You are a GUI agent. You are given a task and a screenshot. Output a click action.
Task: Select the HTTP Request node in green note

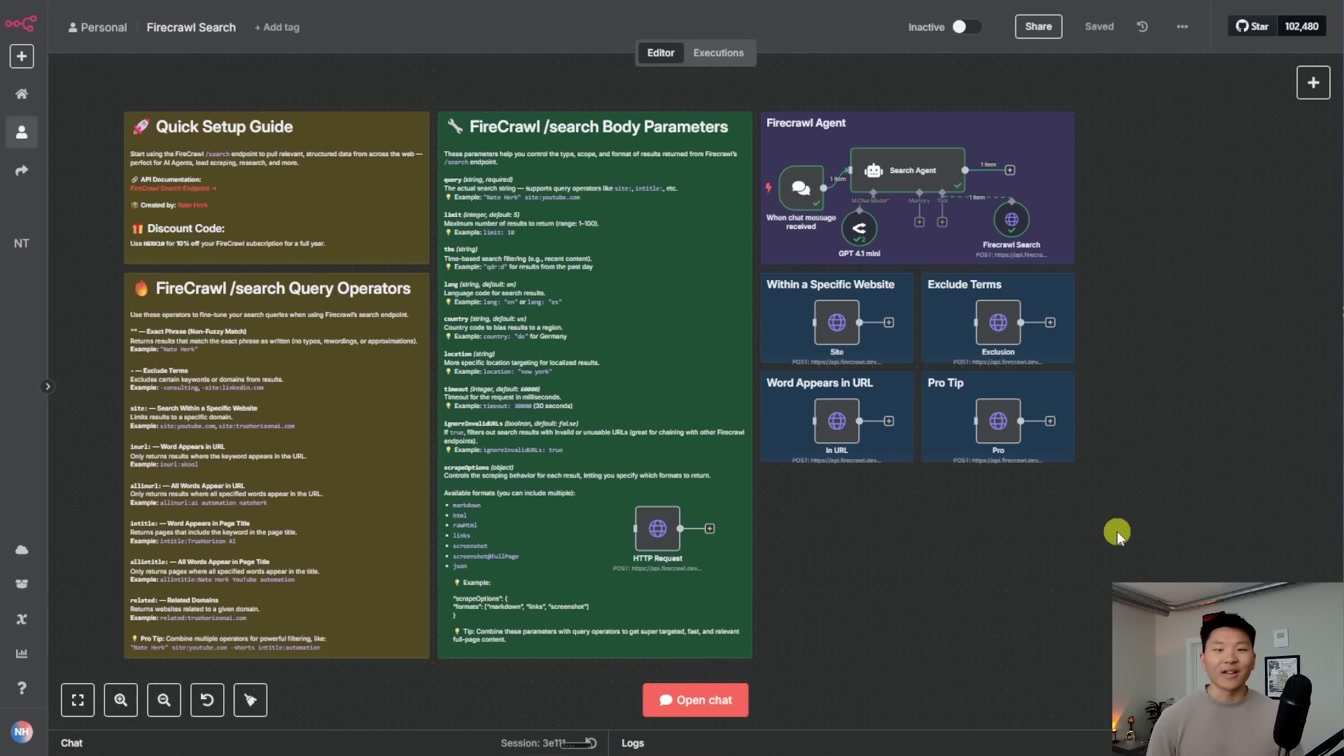(x=657, y=528)
